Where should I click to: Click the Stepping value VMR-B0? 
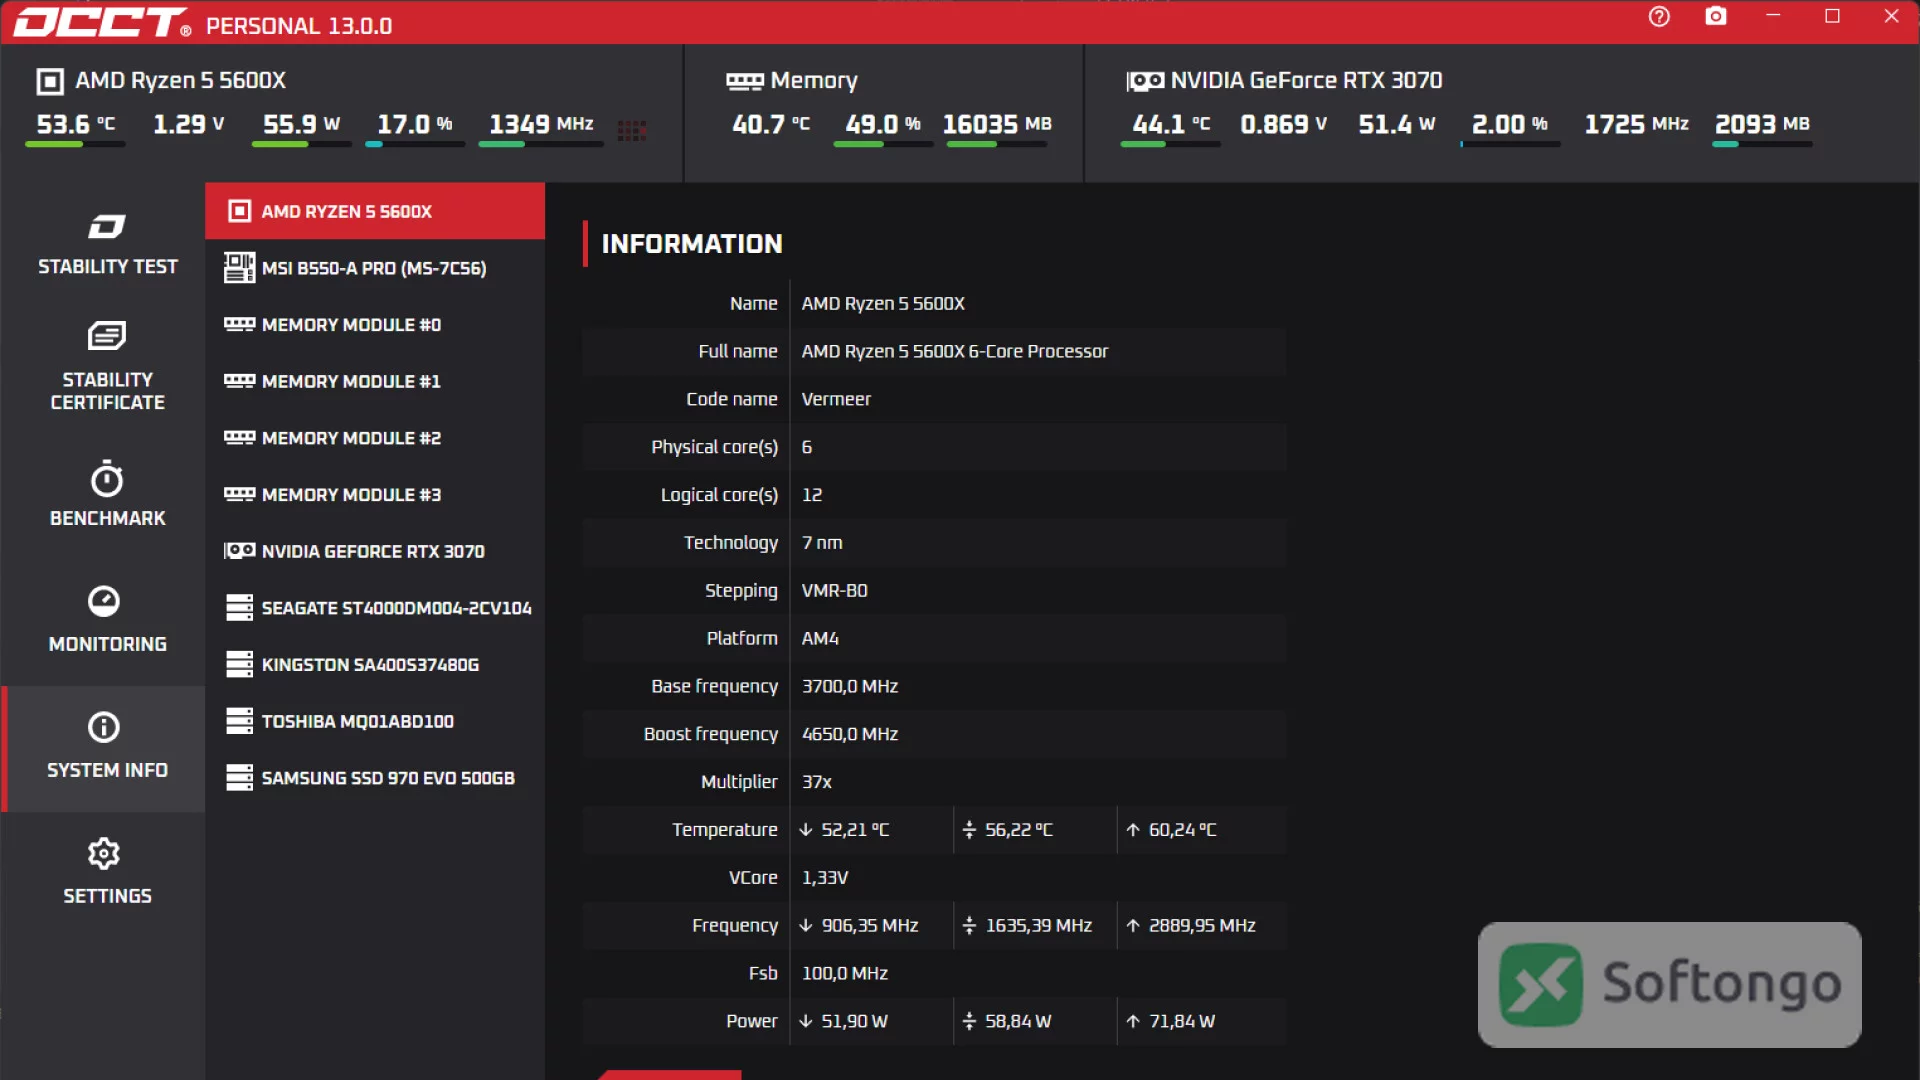(x=834, y=591)
